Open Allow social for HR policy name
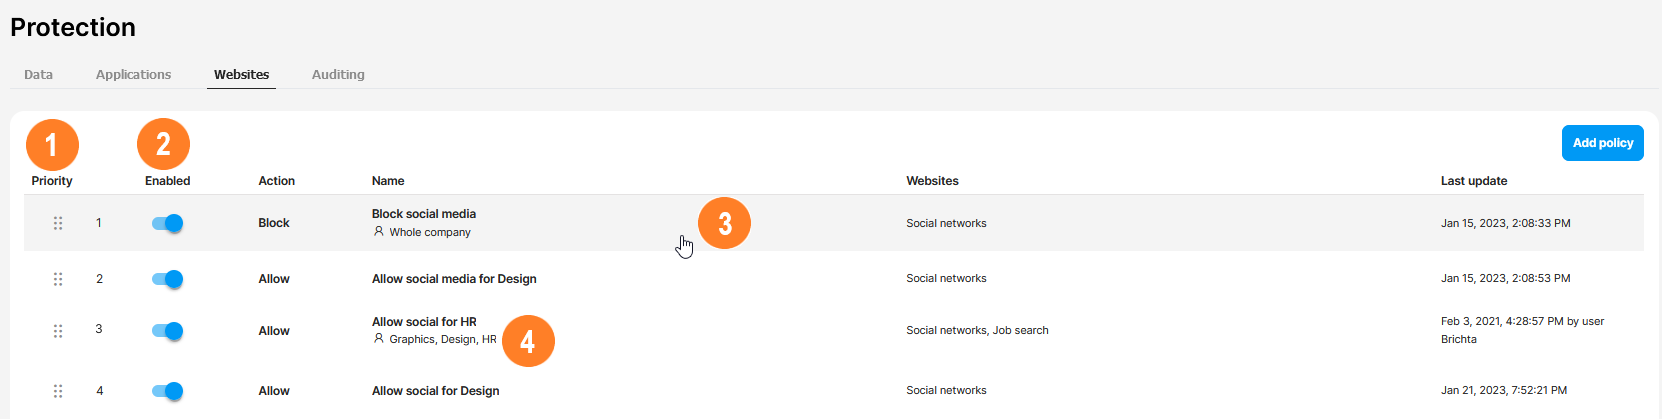The image size is (1662, 419). click(x=424, y=322)
